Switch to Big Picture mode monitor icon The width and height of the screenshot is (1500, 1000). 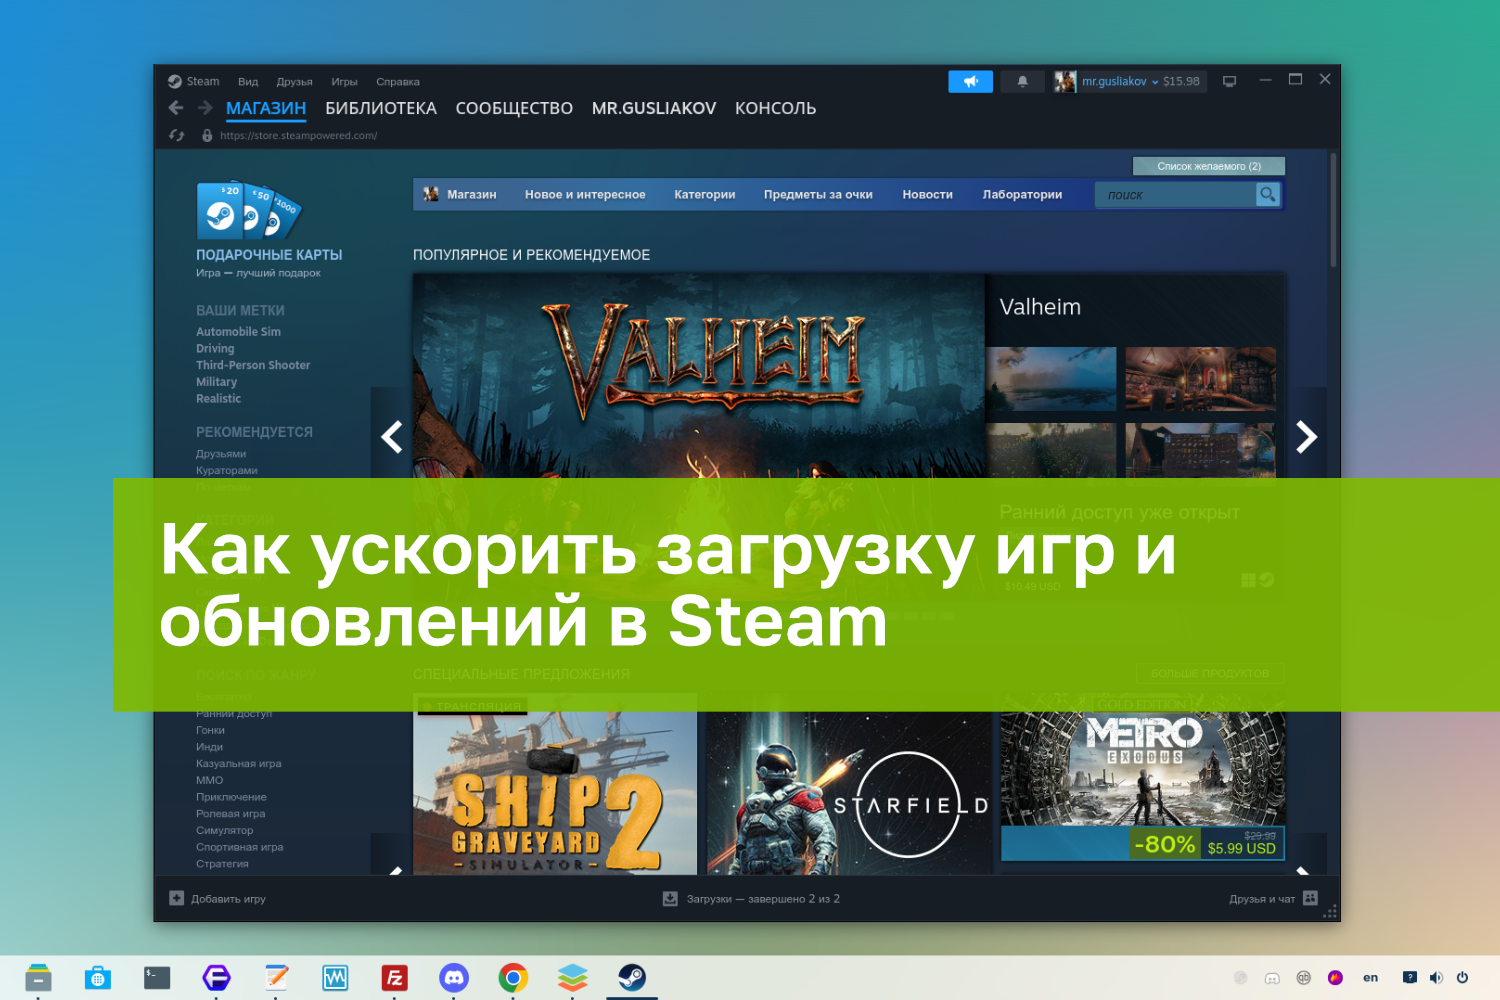coord(1230,81)
